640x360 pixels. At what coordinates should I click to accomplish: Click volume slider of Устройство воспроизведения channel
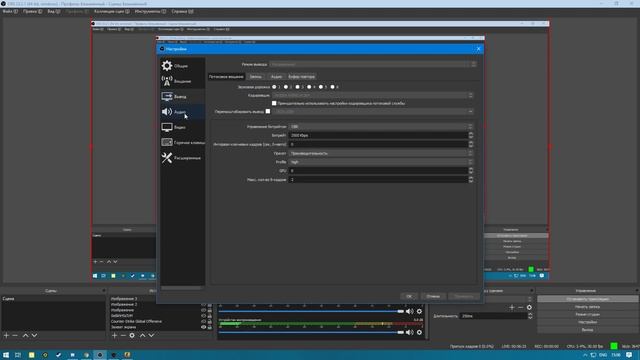(311, 332)
